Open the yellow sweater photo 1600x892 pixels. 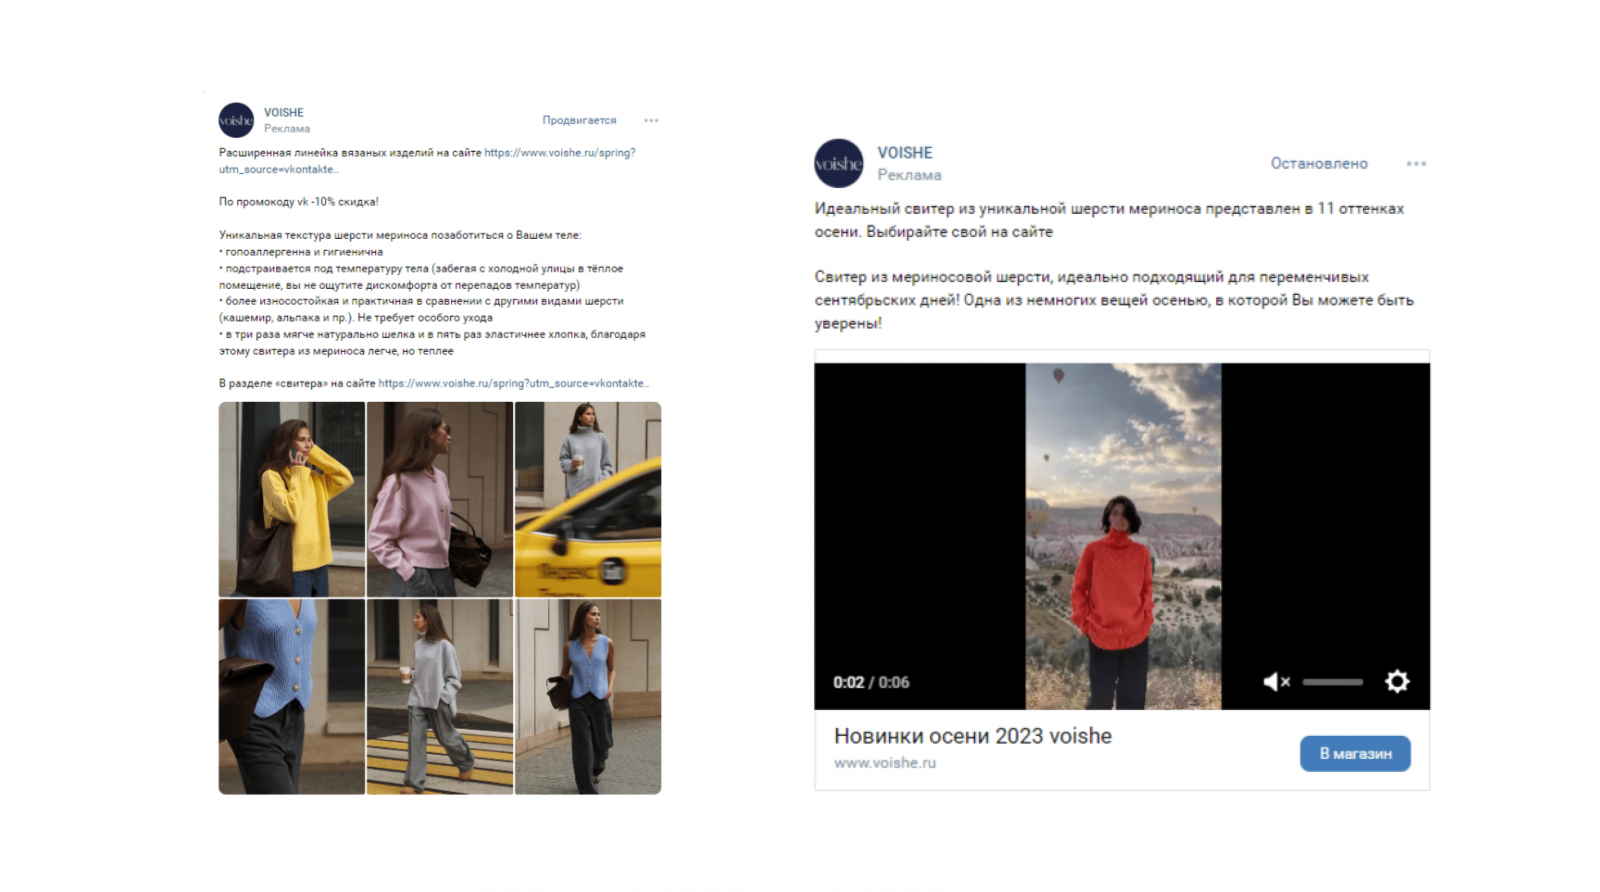[x=292, y=499]
